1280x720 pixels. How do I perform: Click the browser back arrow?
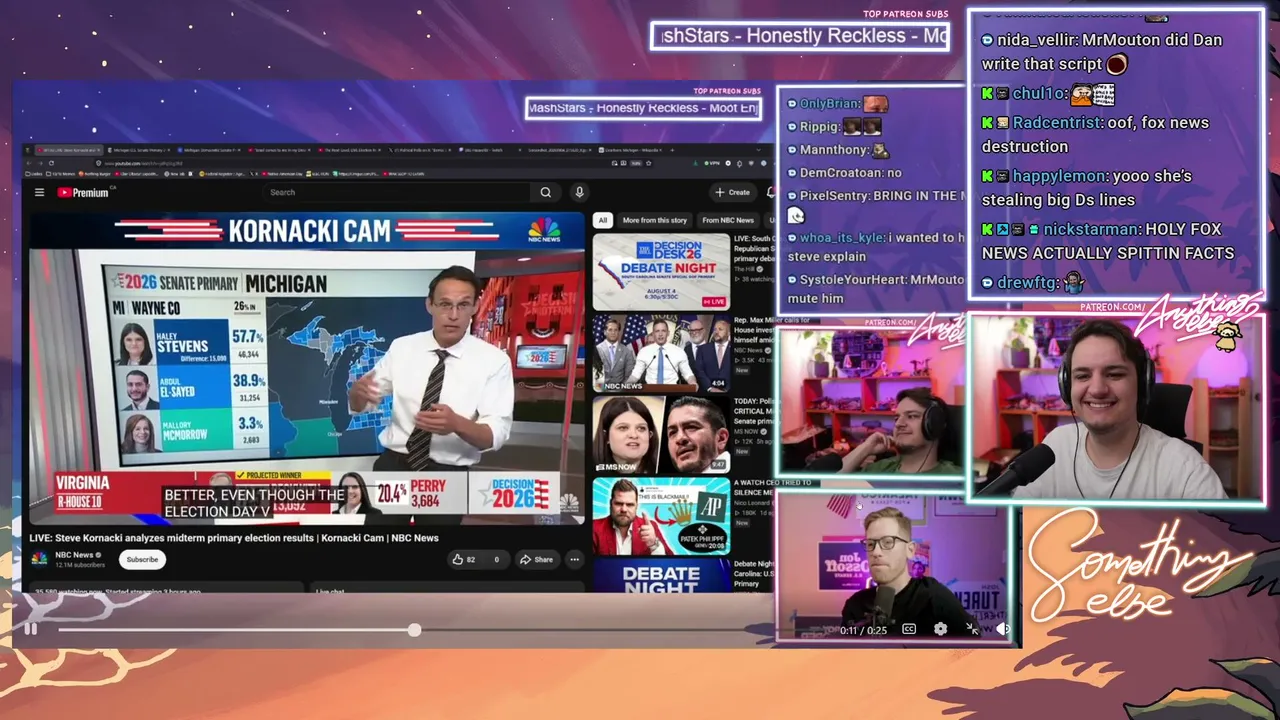pyautogui.click(x=28, y=162)
